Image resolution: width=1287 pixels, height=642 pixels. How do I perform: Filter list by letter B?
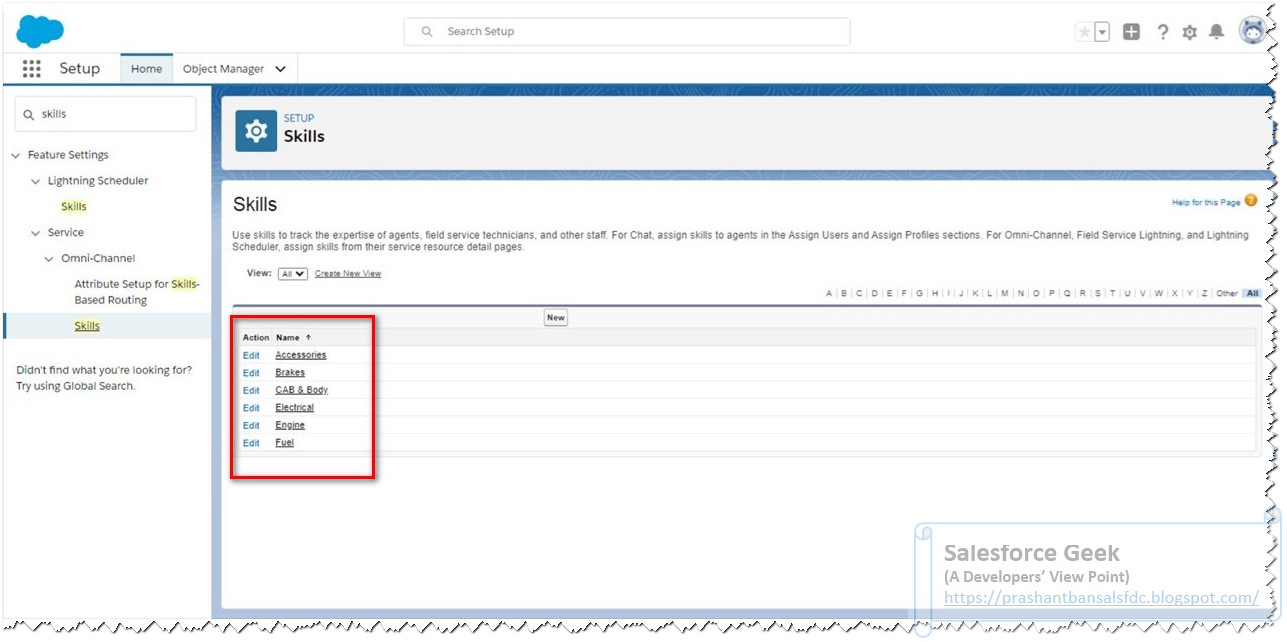click(844, 294)
